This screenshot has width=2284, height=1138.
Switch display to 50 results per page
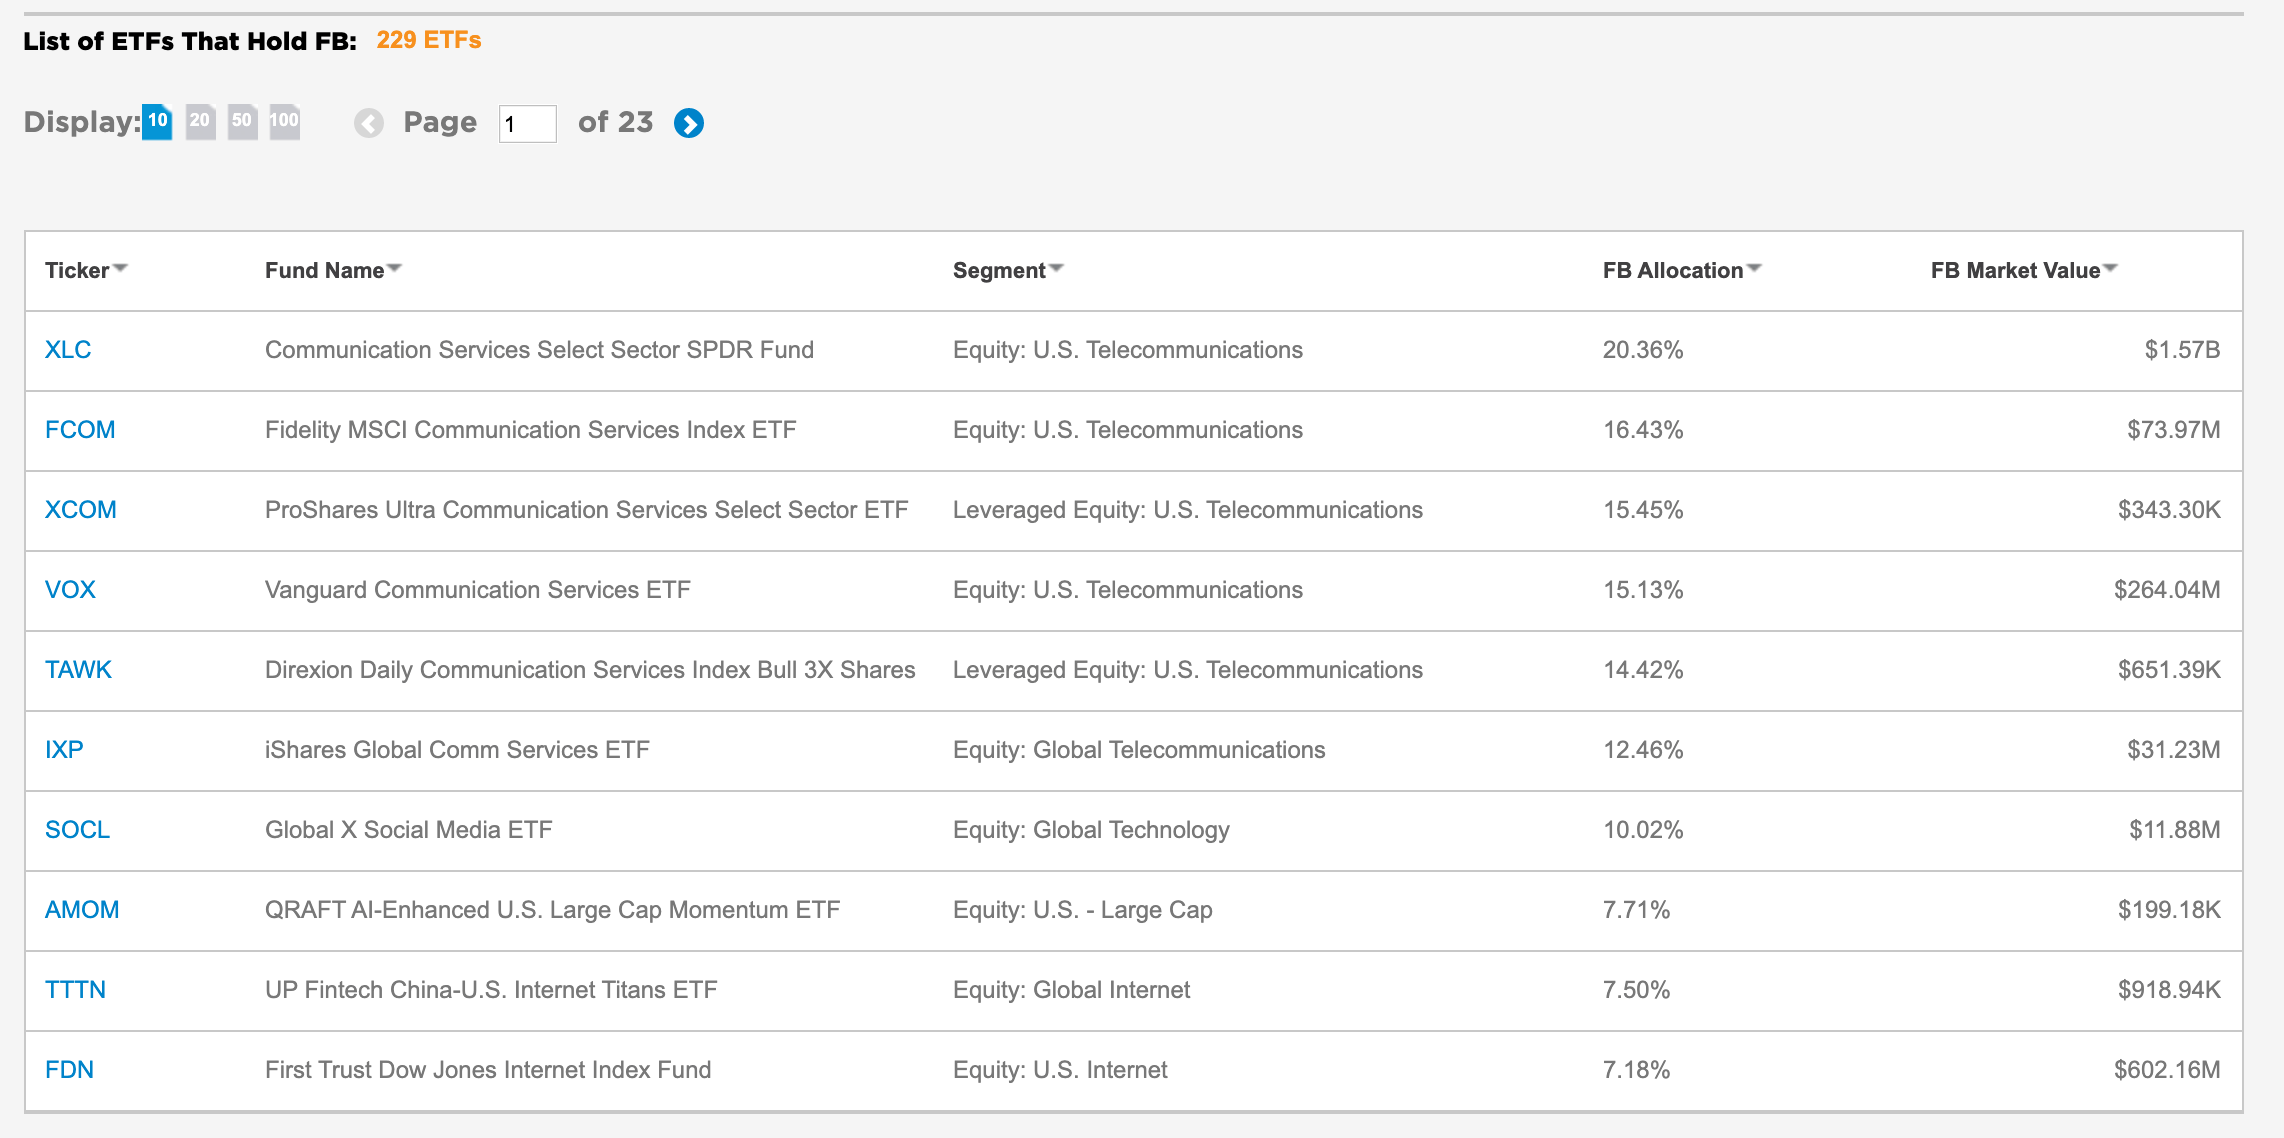click(241, 120)
